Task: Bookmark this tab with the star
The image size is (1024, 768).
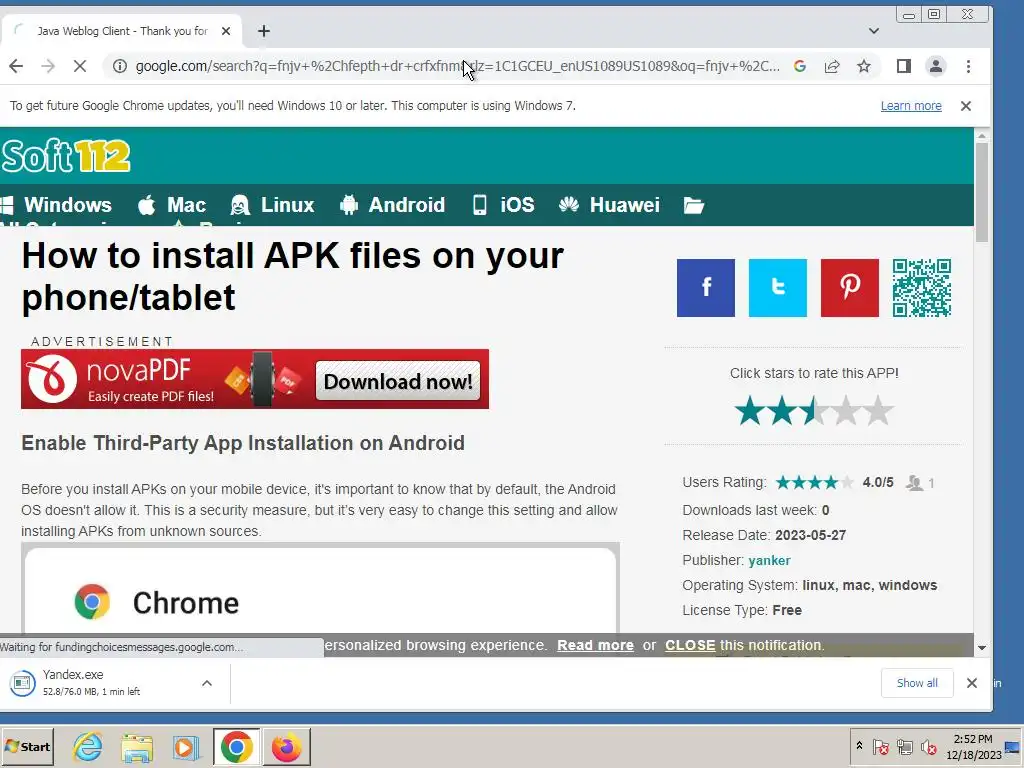Action: point(864,66)
